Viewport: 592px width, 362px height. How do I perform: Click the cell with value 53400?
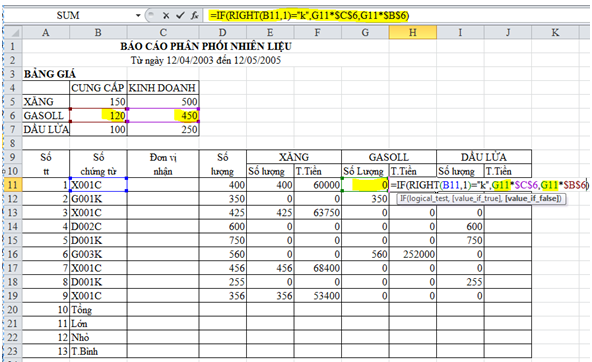click(318, 296)
